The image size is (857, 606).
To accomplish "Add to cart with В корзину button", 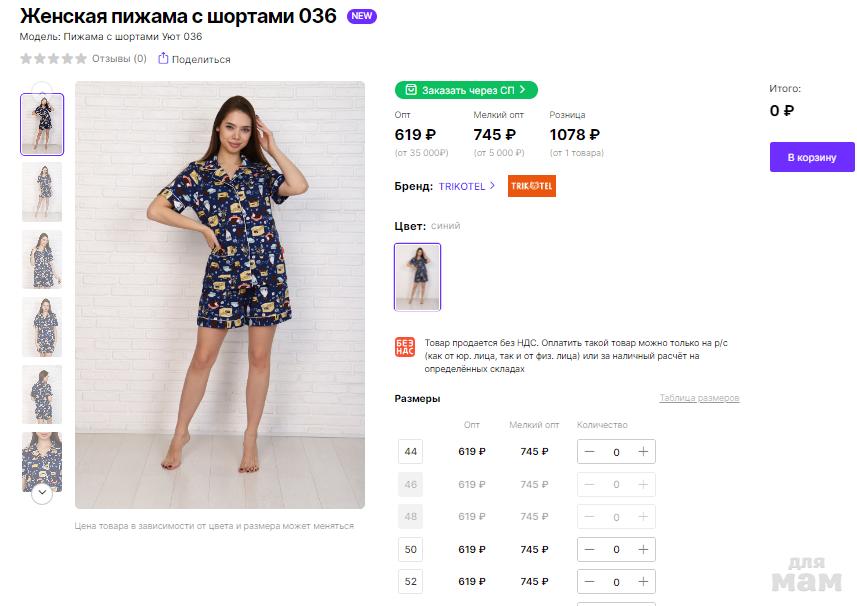I will coord(812,157).
